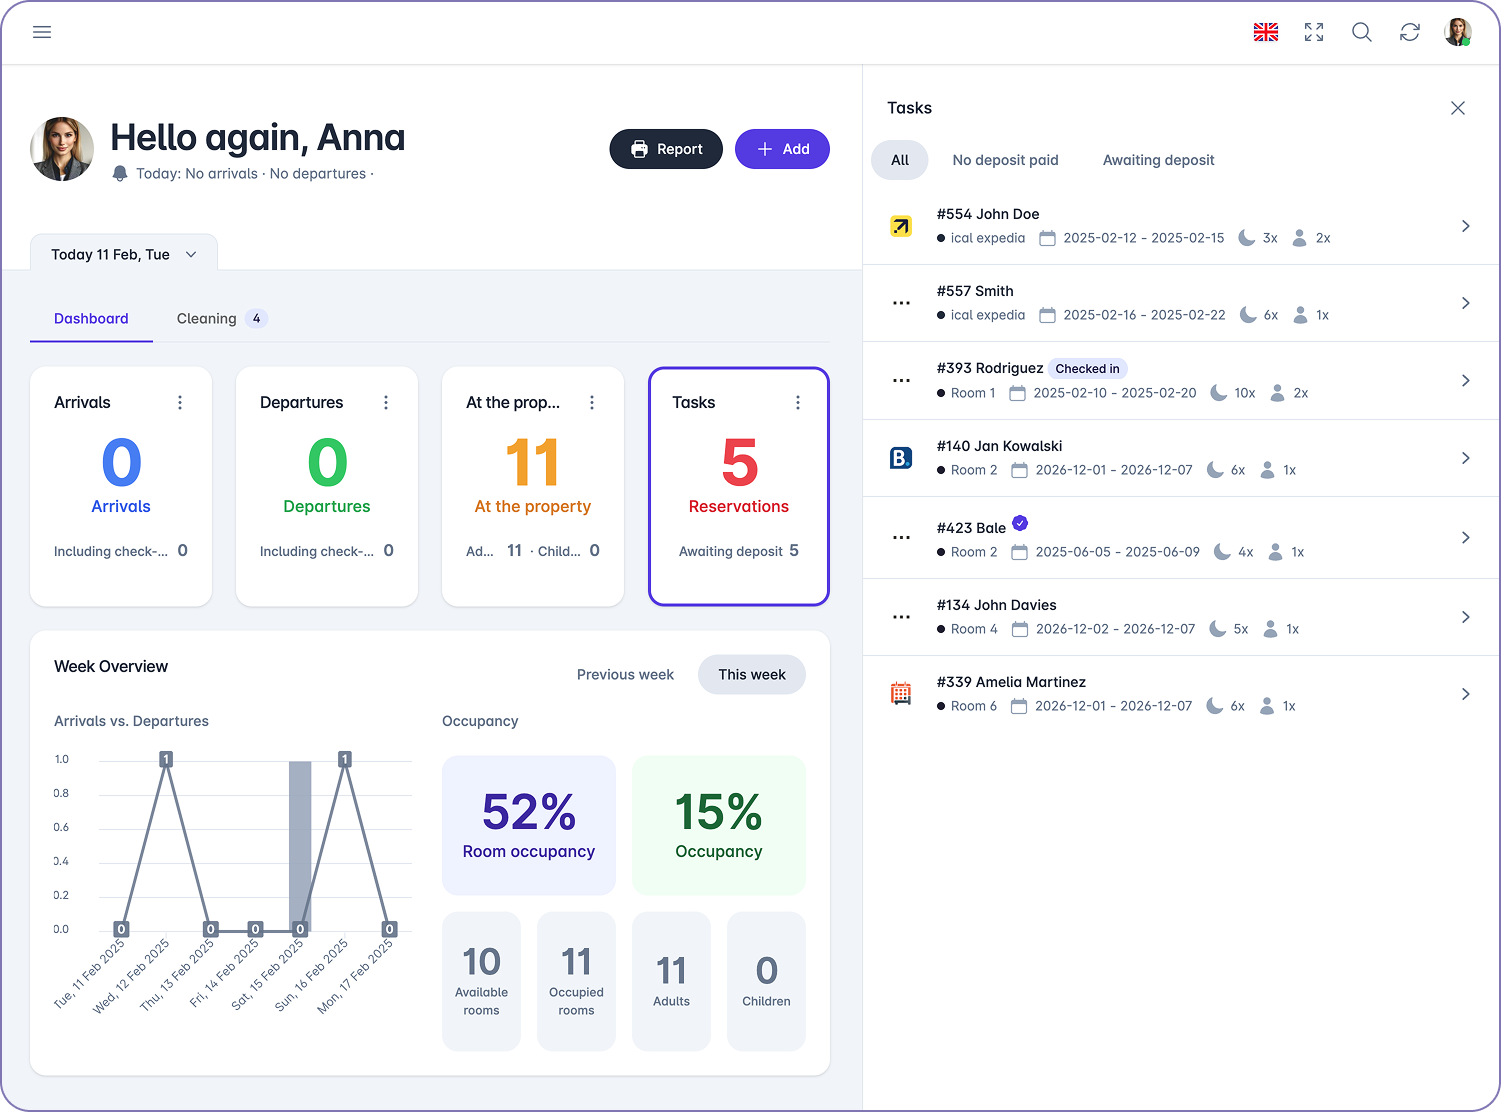Select the Awaiting deposit filter tab
1501x1112 pixels.
point(1158,160)
